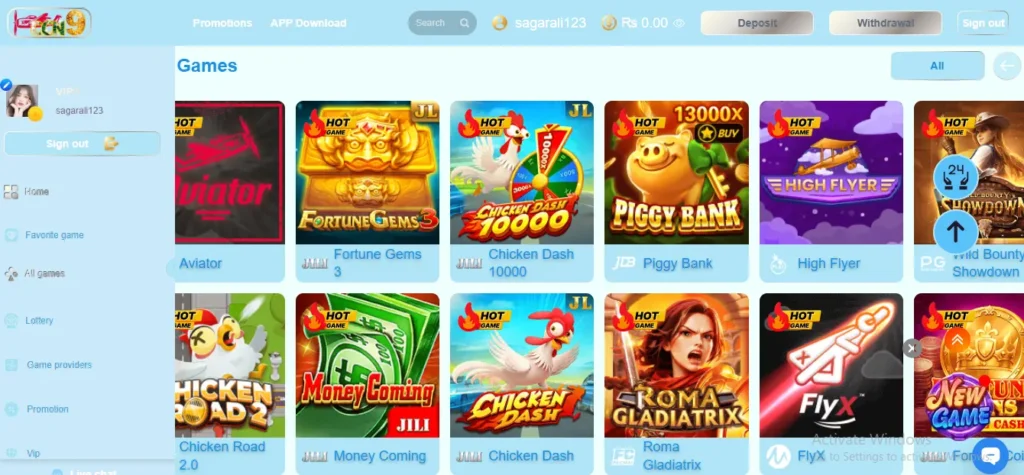
Task: Click the ECN9 site logo
Action: tap(50, 23)
